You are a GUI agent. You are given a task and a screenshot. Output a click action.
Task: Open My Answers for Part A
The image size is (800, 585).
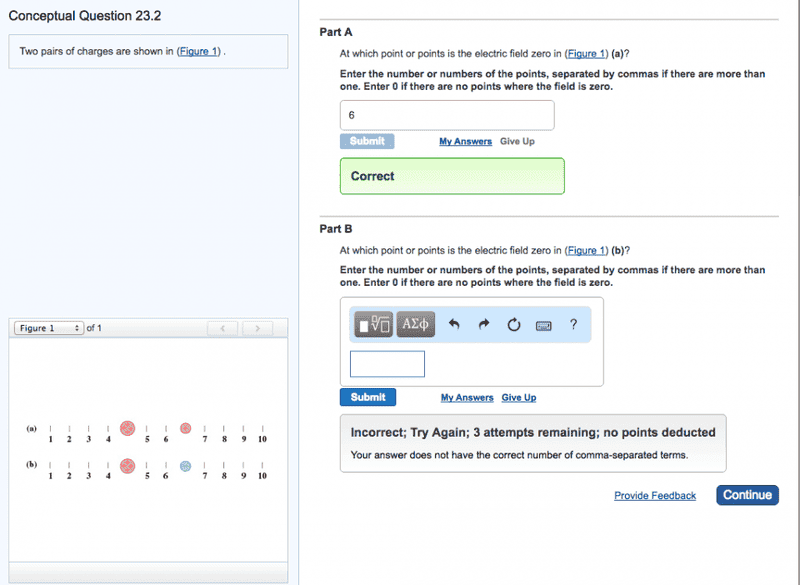(465, 142)
